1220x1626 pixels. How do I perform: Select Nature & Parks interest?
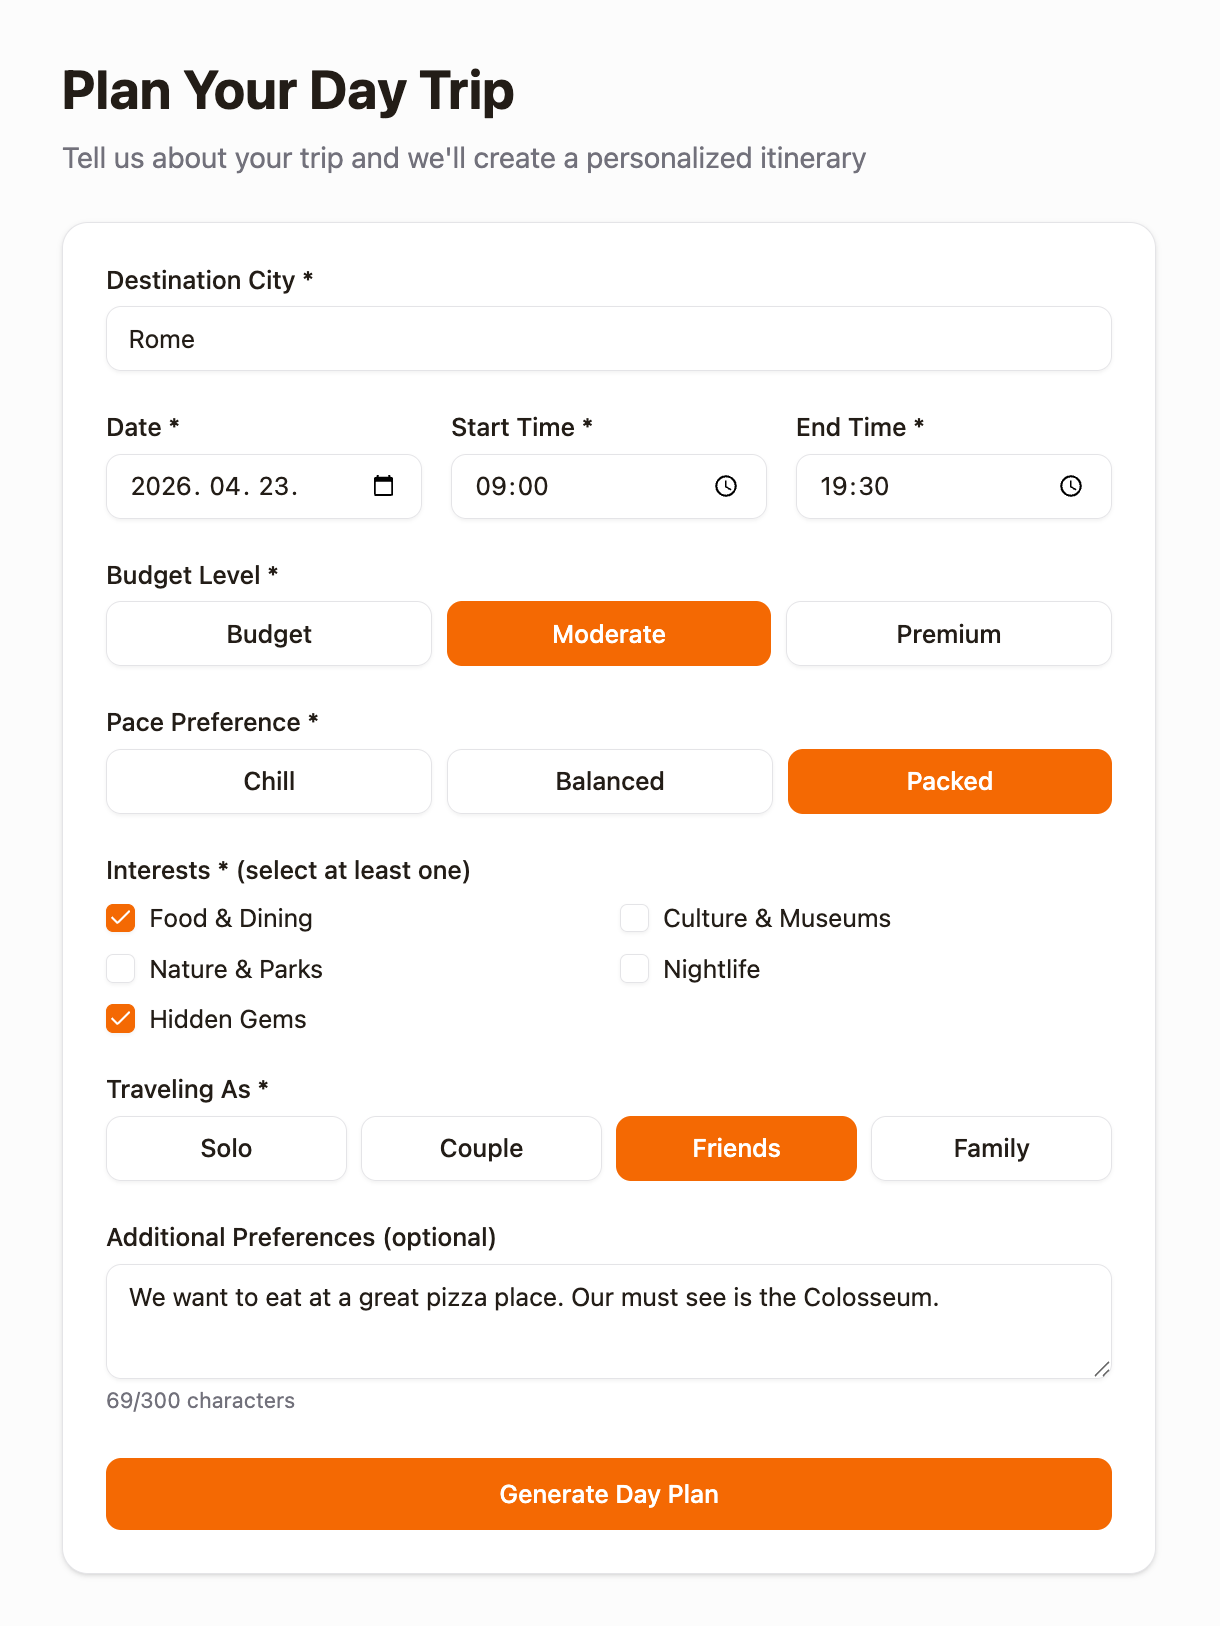click(x=120, y=968)
